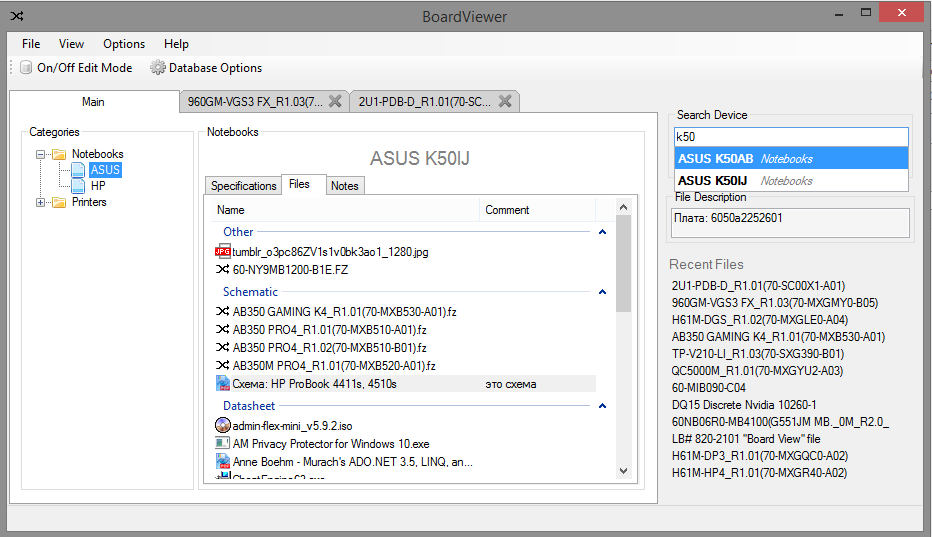Click the Search Device input field
This screenshot has height=537, width=932.
click(790, 137)
